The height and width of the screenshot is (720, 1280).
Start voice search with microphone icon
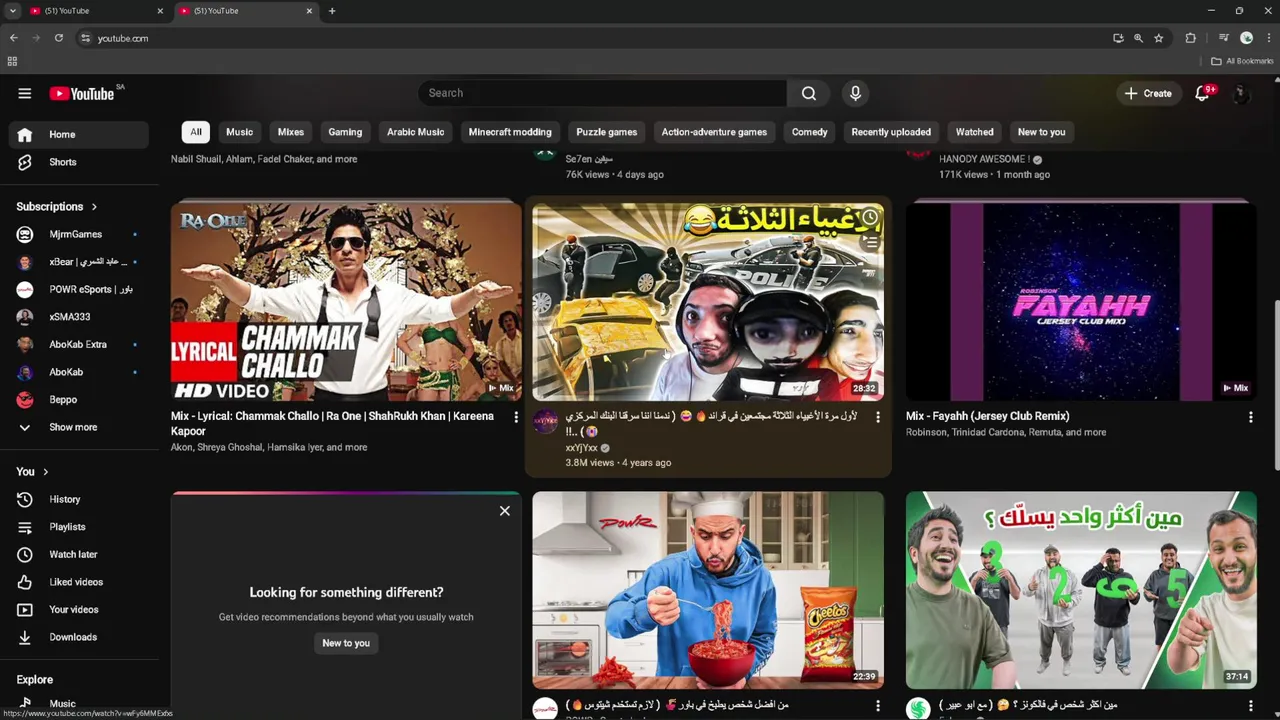[855, 93]
